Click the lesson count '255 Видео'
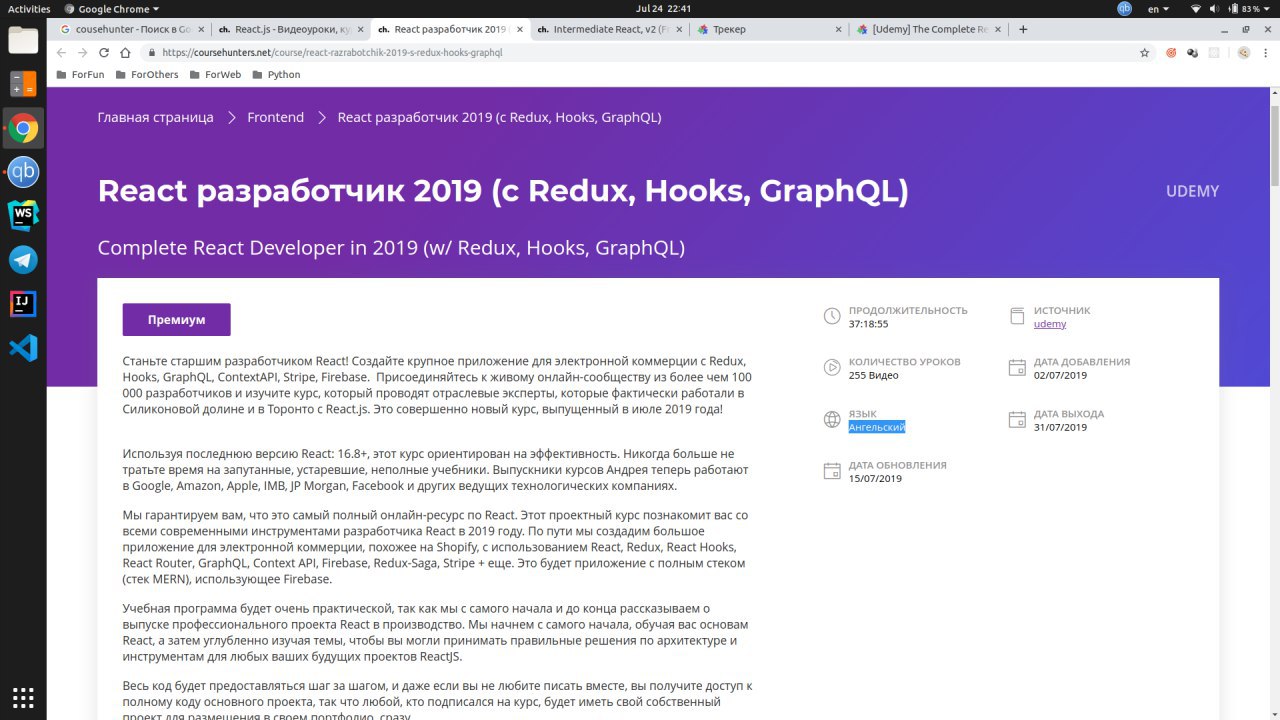This screenshot has height=720, width=1280. [x=874, y=376]
